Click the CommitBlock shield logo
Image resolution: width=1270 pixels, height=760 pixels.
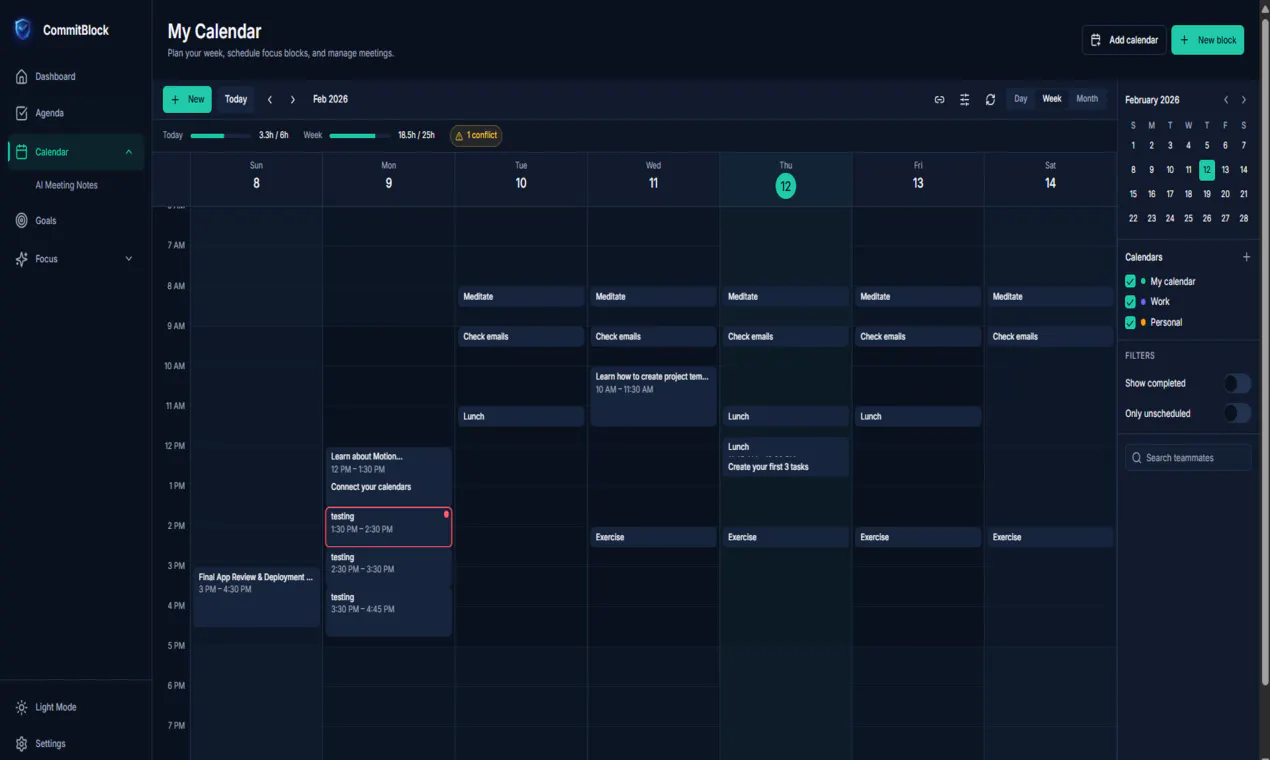pos(22,30)
